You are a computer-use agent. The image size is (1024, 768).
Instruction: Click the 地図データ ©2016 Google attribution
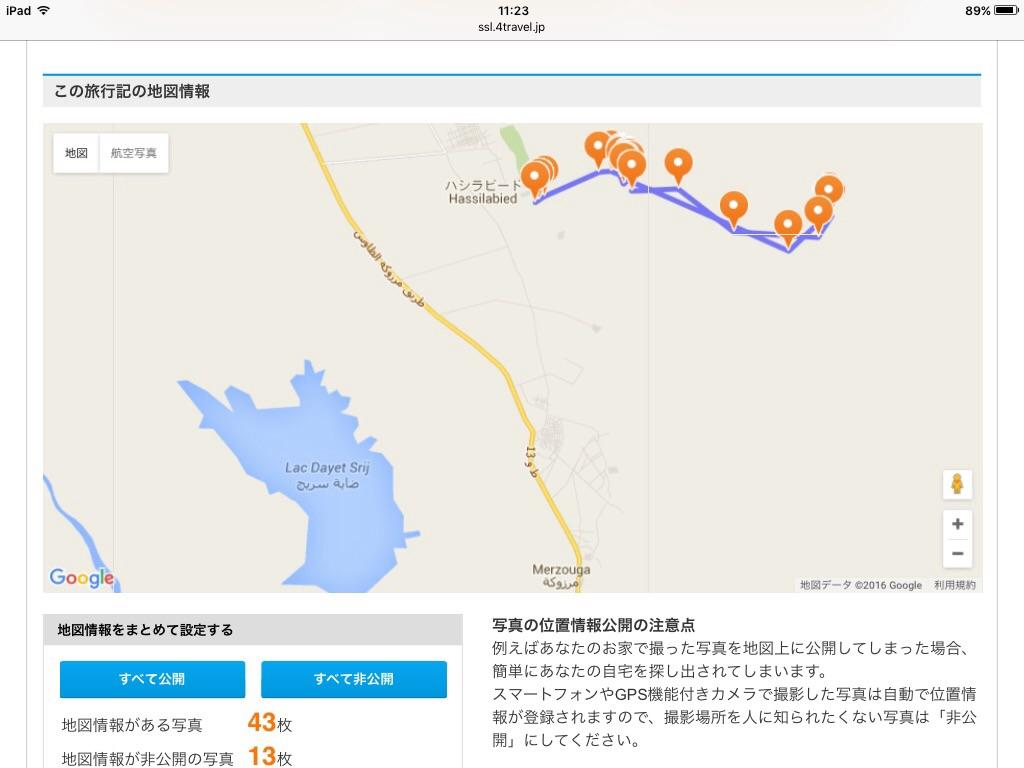[861, 585]
